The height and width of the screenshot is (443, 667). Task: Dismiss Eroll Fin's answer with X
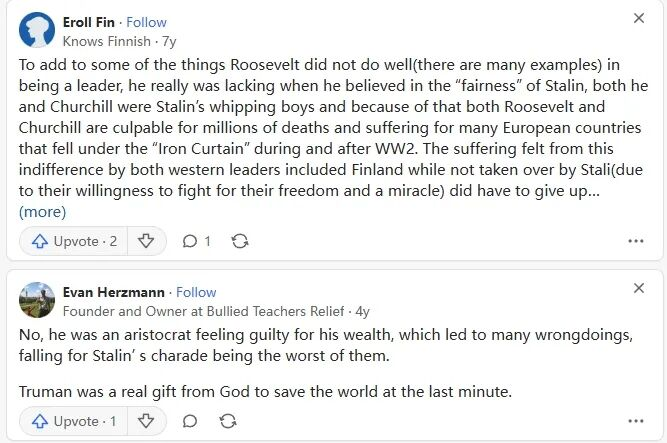tap(639, 18)
